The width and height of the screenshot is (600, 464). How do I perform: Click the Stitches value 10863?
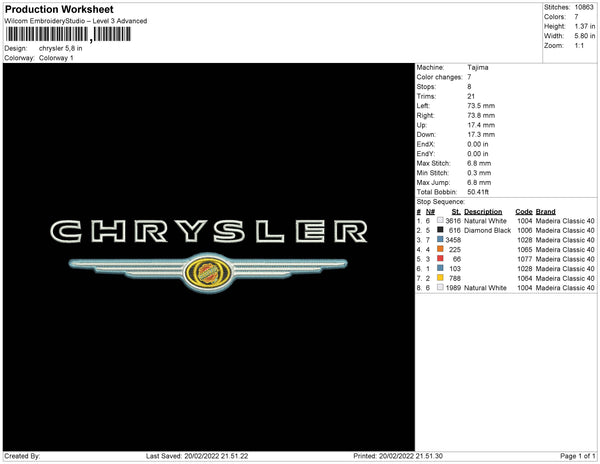coord(584,7)
